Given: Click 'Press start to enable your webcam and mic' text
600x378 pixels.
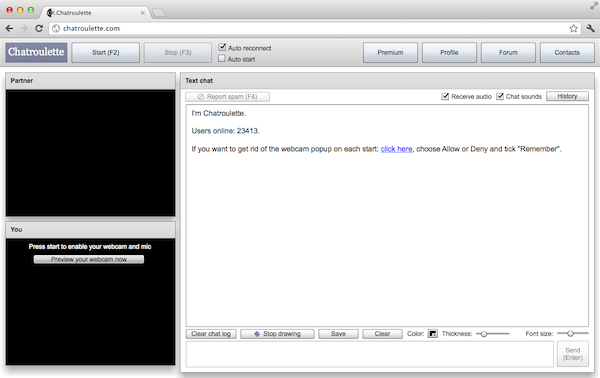Looking at the screenshot, I should [90, 246].
